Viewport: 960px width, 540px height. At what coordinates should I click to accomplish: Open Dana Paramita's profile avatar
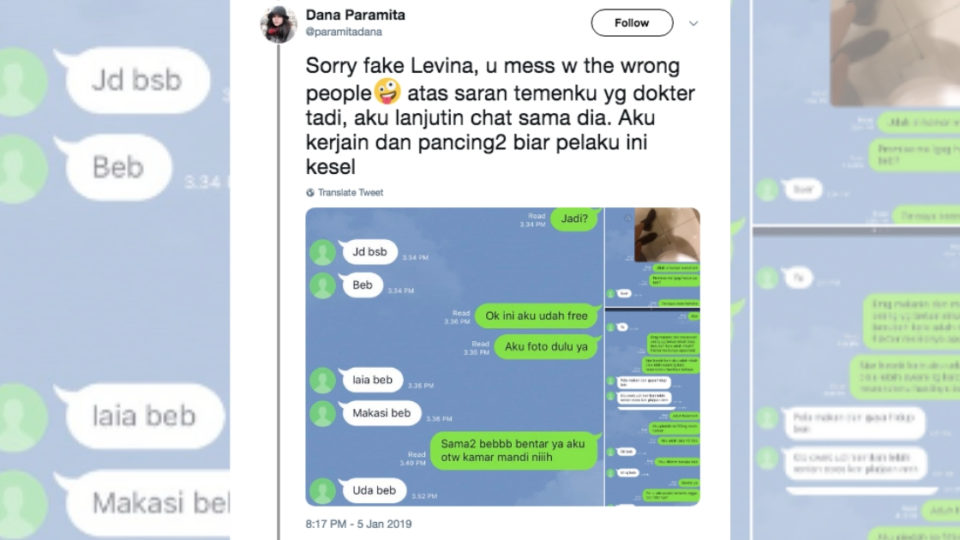[x=279, y=25]
